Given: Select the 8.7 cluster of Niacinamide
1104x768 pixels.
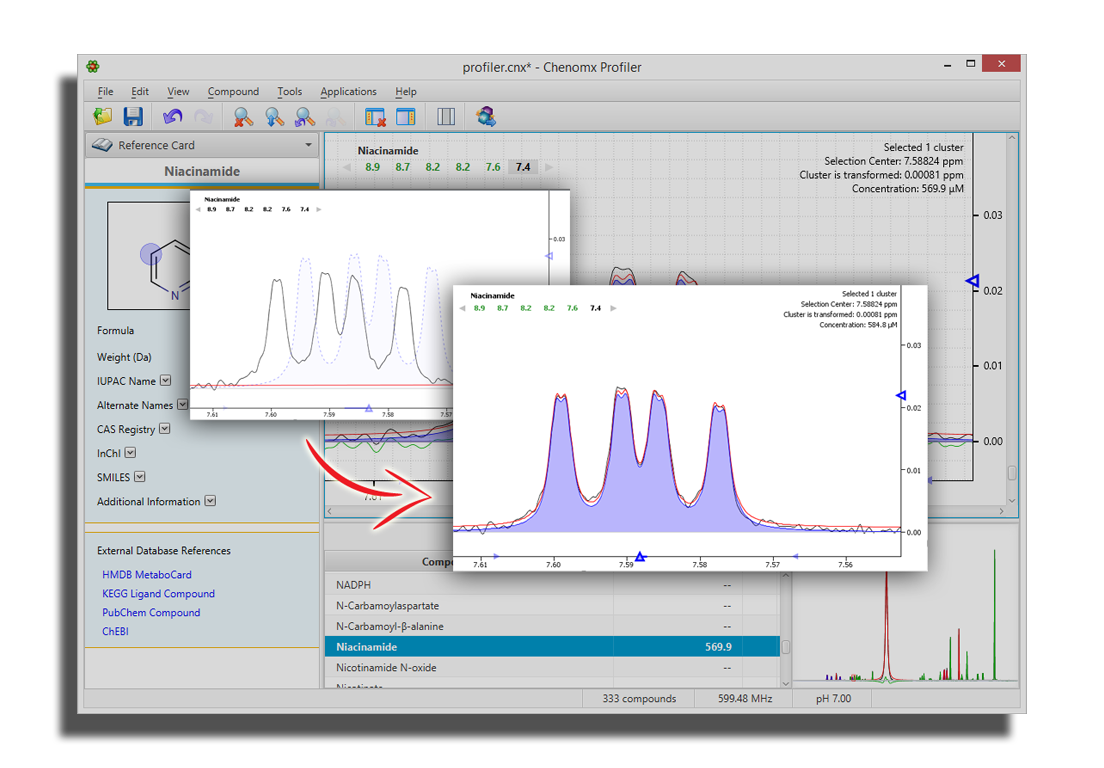Looking at the screenshot, I should coord(402,168).
